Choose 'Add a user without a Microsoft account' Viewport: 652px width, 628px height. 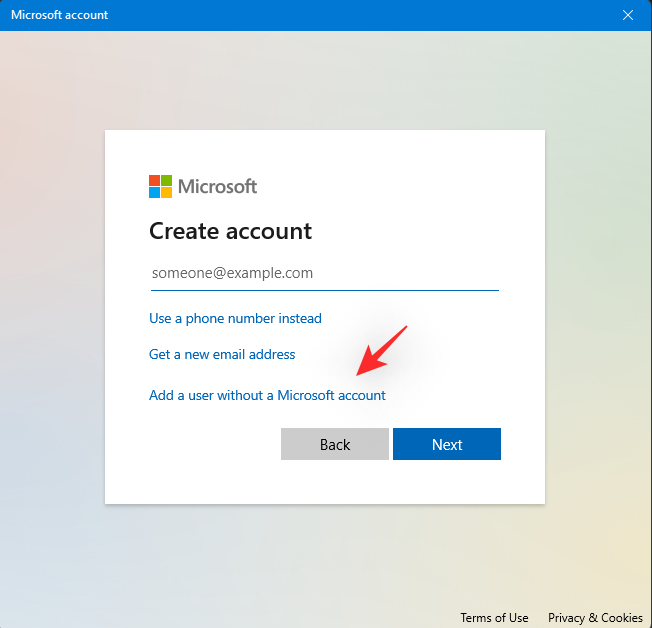click(267, 395)
